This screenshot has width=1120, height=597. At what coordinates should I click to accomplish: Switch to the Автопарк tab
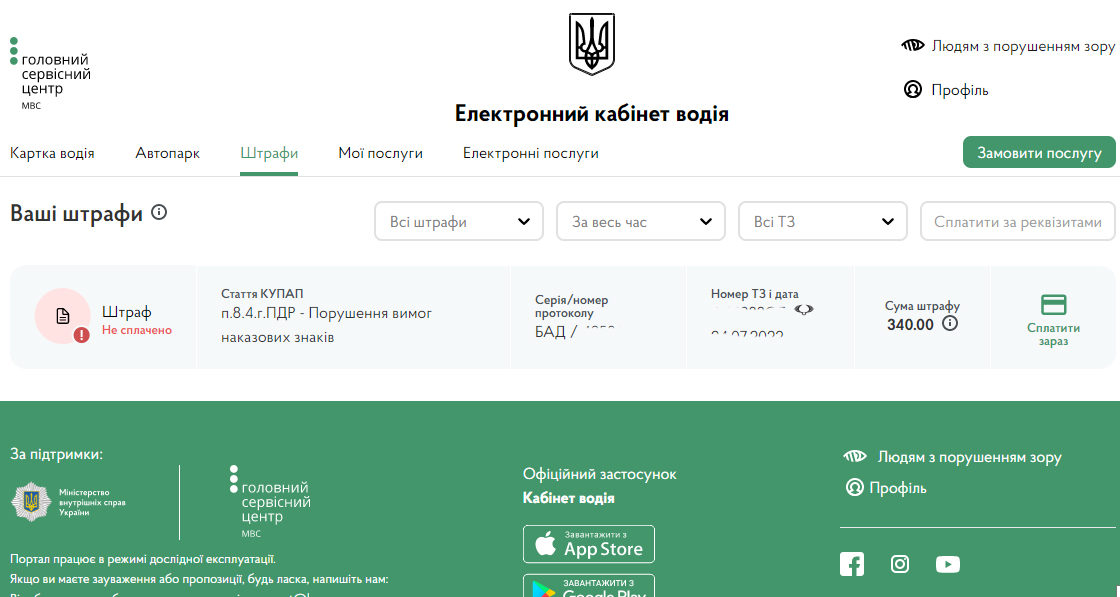tap(167, 153)
